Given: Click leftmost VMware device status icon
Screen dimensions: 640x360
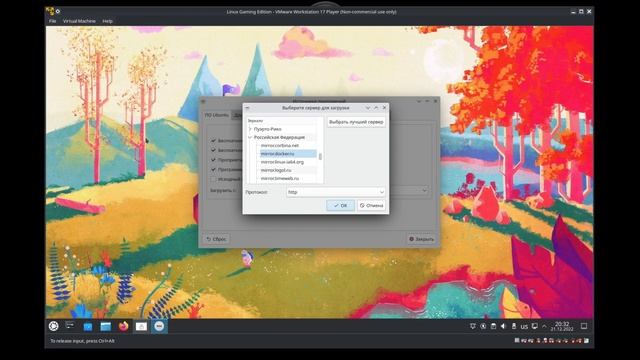Looking at the screenshot, I should pos(517,340).
